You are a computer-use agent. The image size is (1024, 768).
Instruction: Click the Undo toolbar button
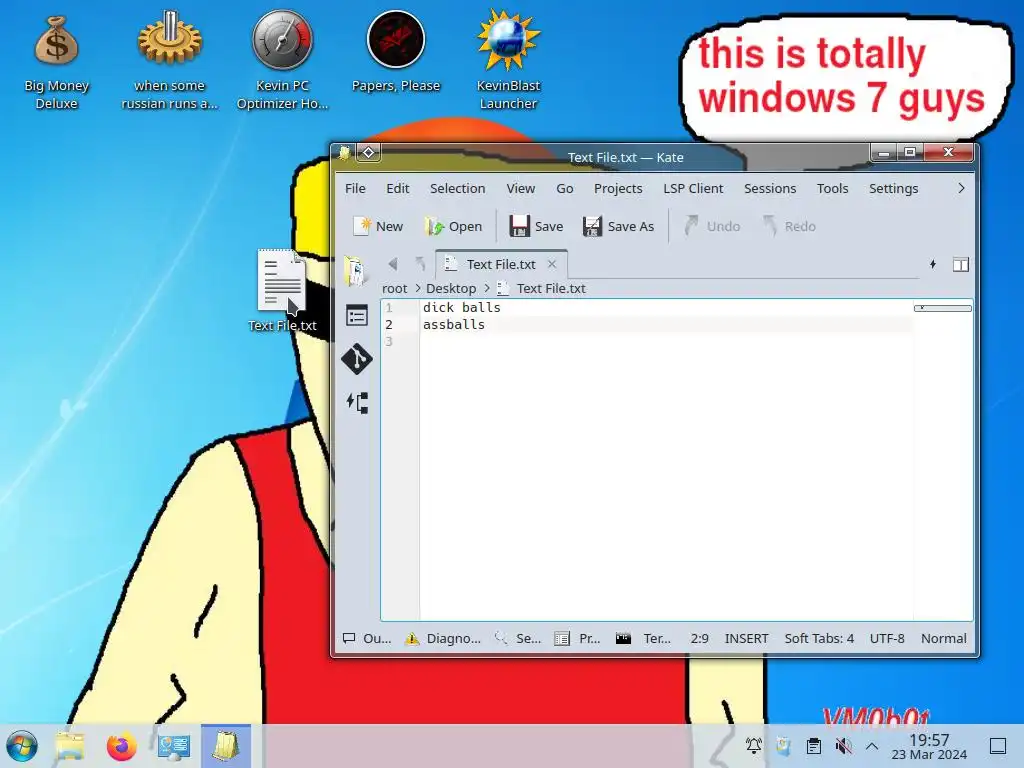point(712,227)
